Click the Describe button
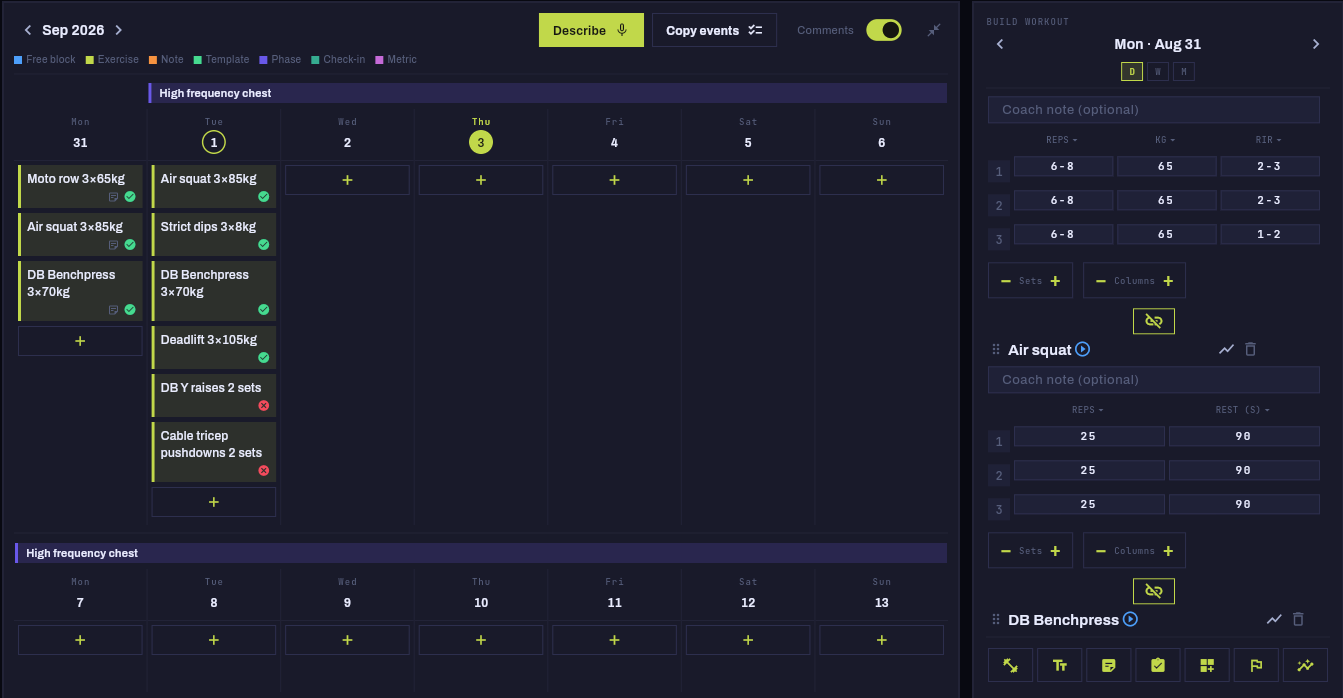This screenshot has width=1343, height=698. point(591,30)
